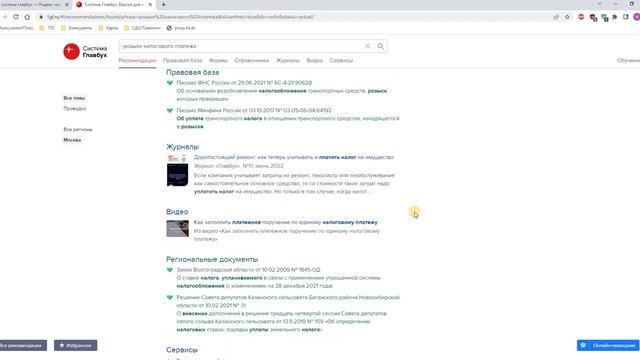Screen dimensions: 640x360
Task: Open Закон Волгоградской области от 10.02.2009
Action: click(x=249, y=270)
